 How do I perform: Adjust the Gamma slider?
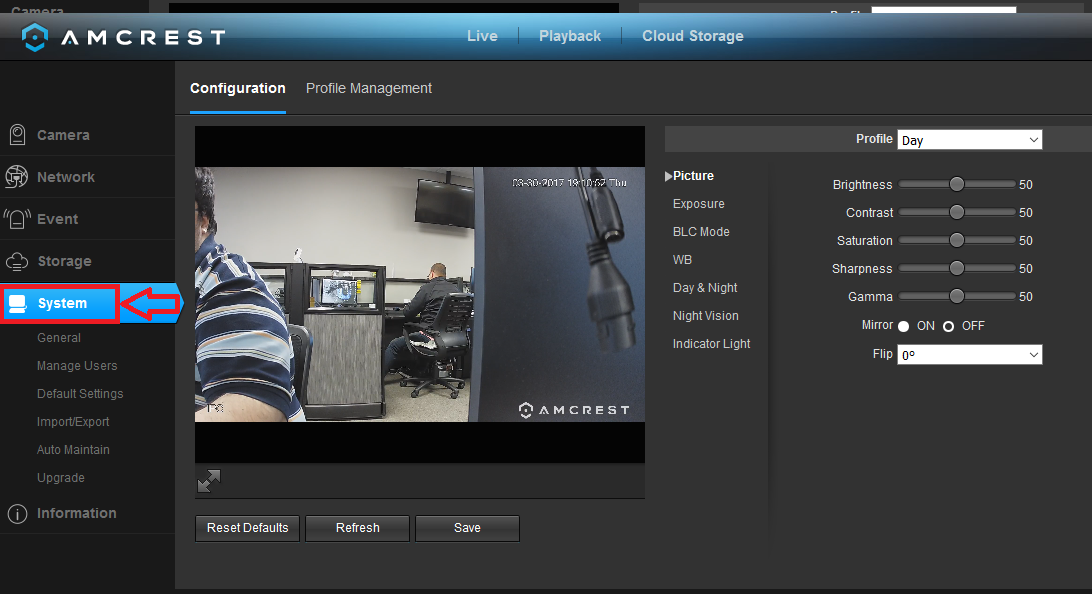957,296
